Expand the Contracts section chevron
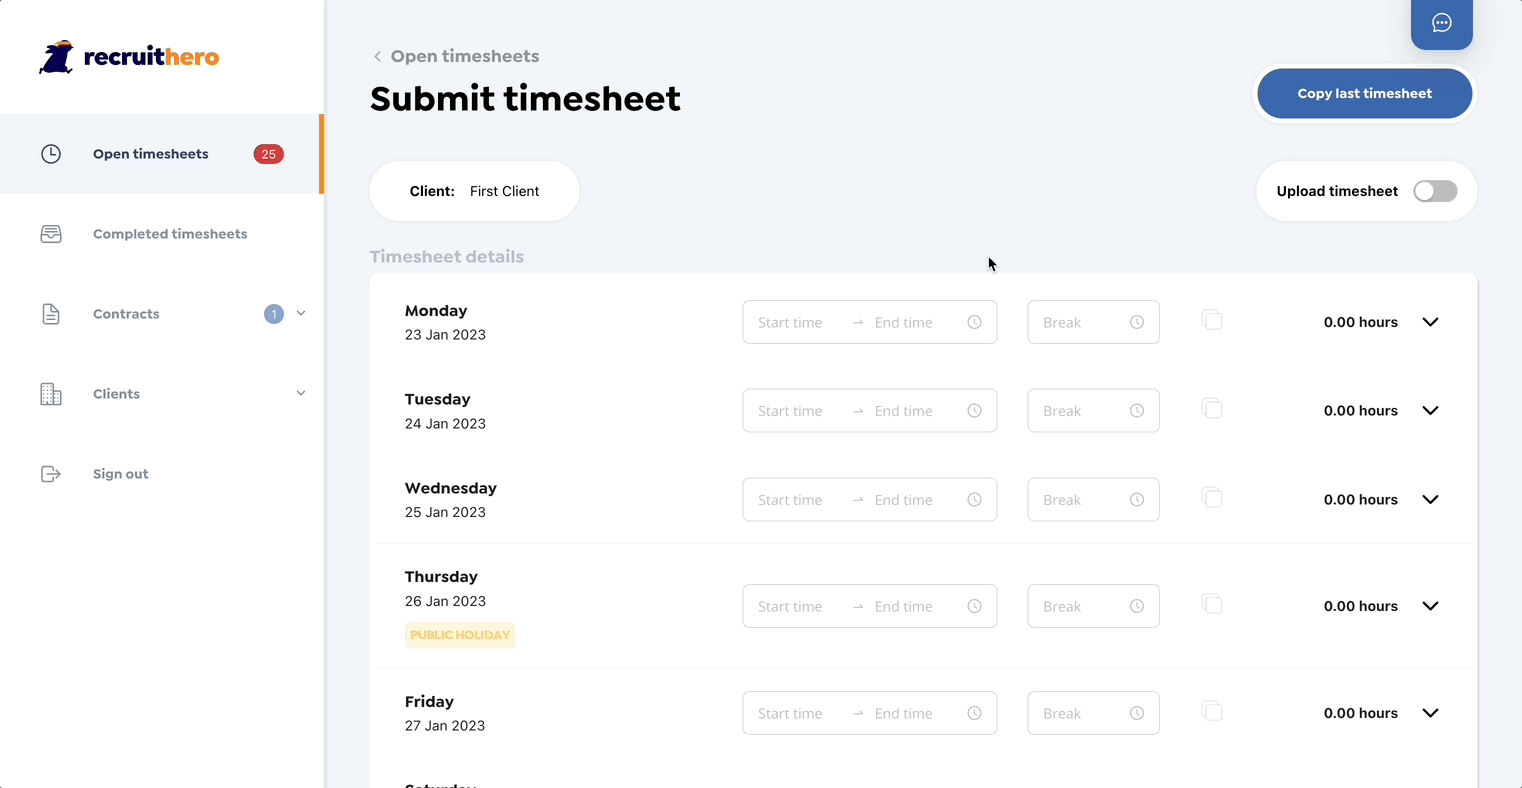 coord(301,313)
